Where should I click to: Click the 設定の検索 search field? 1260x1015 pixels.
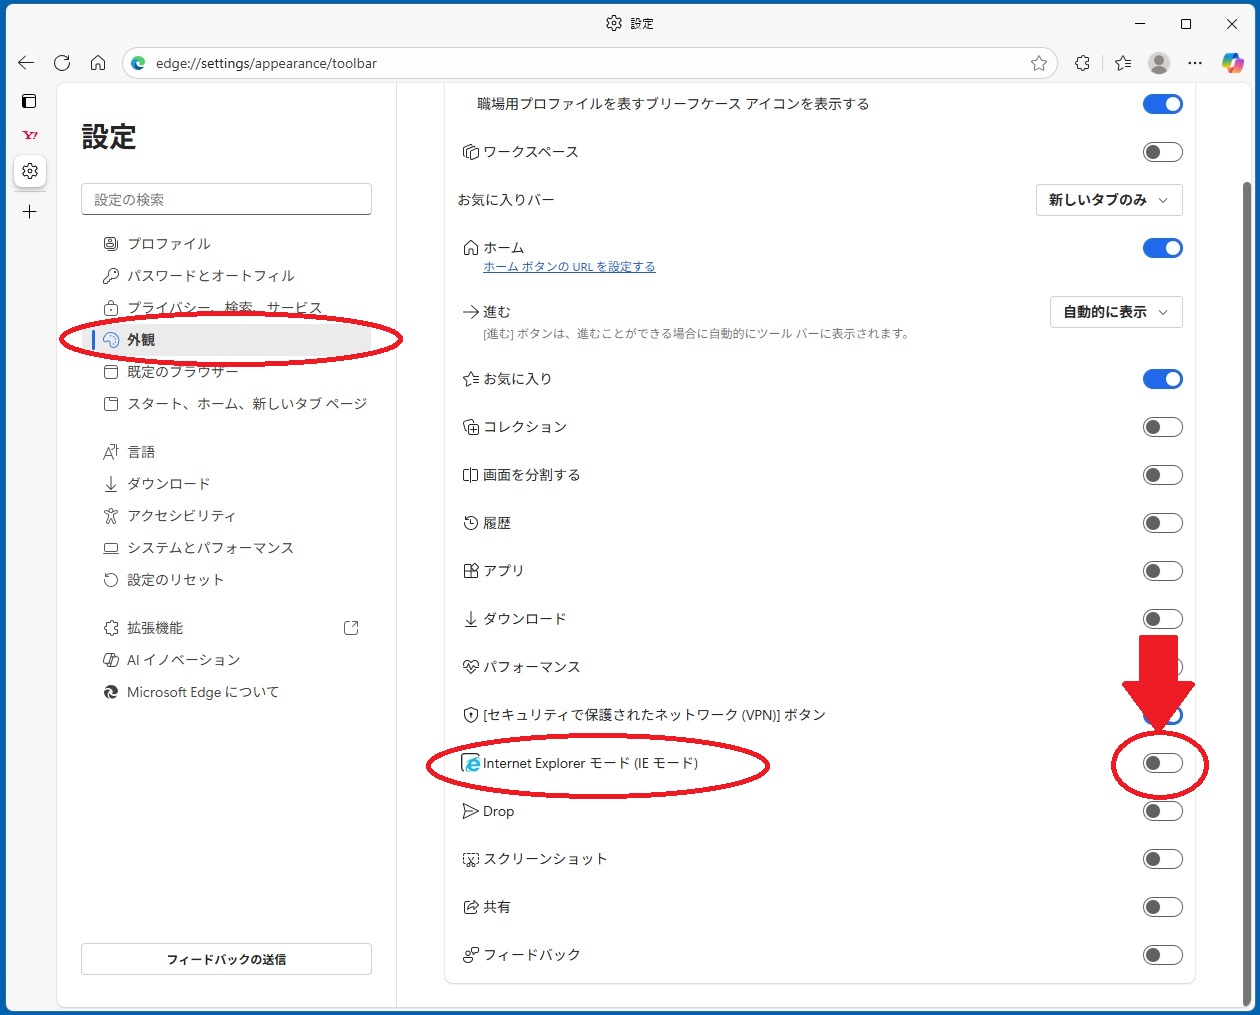point(226,200)
